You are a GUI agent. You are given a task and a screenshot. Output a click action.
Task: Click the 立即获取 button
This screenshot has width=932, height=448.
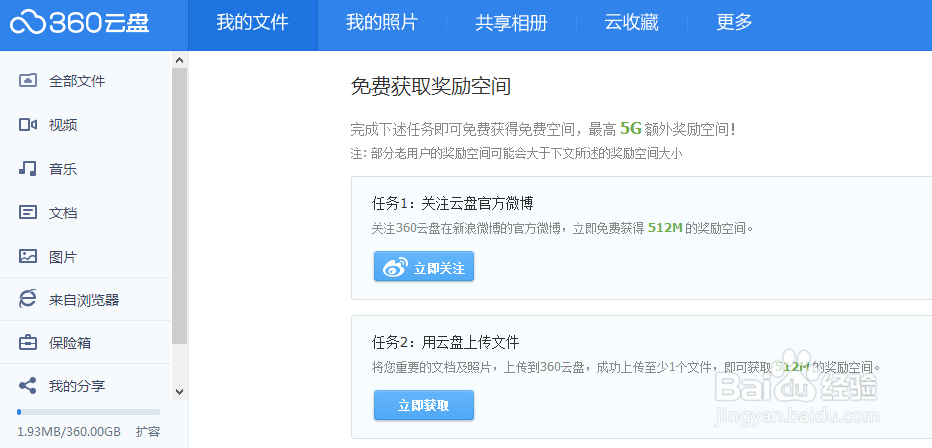(x=424, y=405)
